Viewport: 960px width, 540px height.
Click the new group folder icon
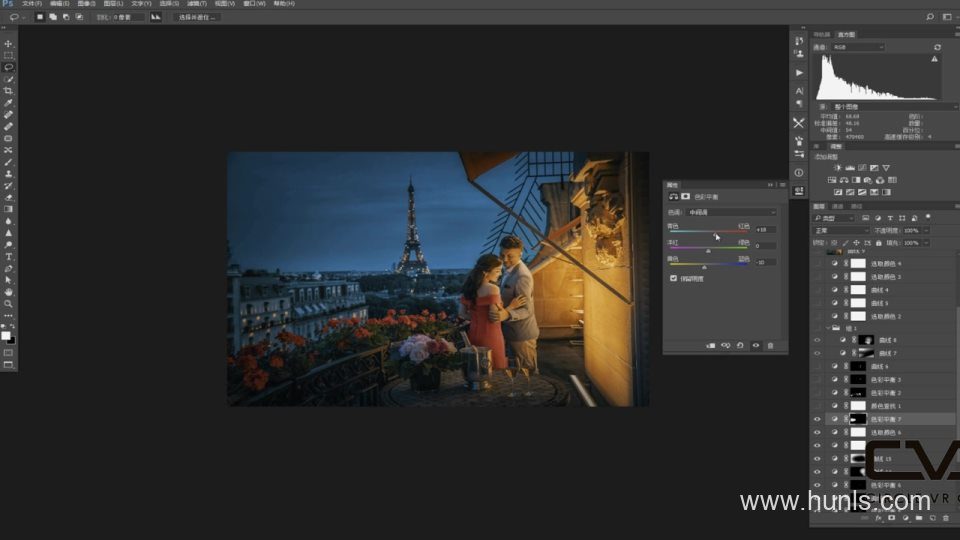click(919, 518)
